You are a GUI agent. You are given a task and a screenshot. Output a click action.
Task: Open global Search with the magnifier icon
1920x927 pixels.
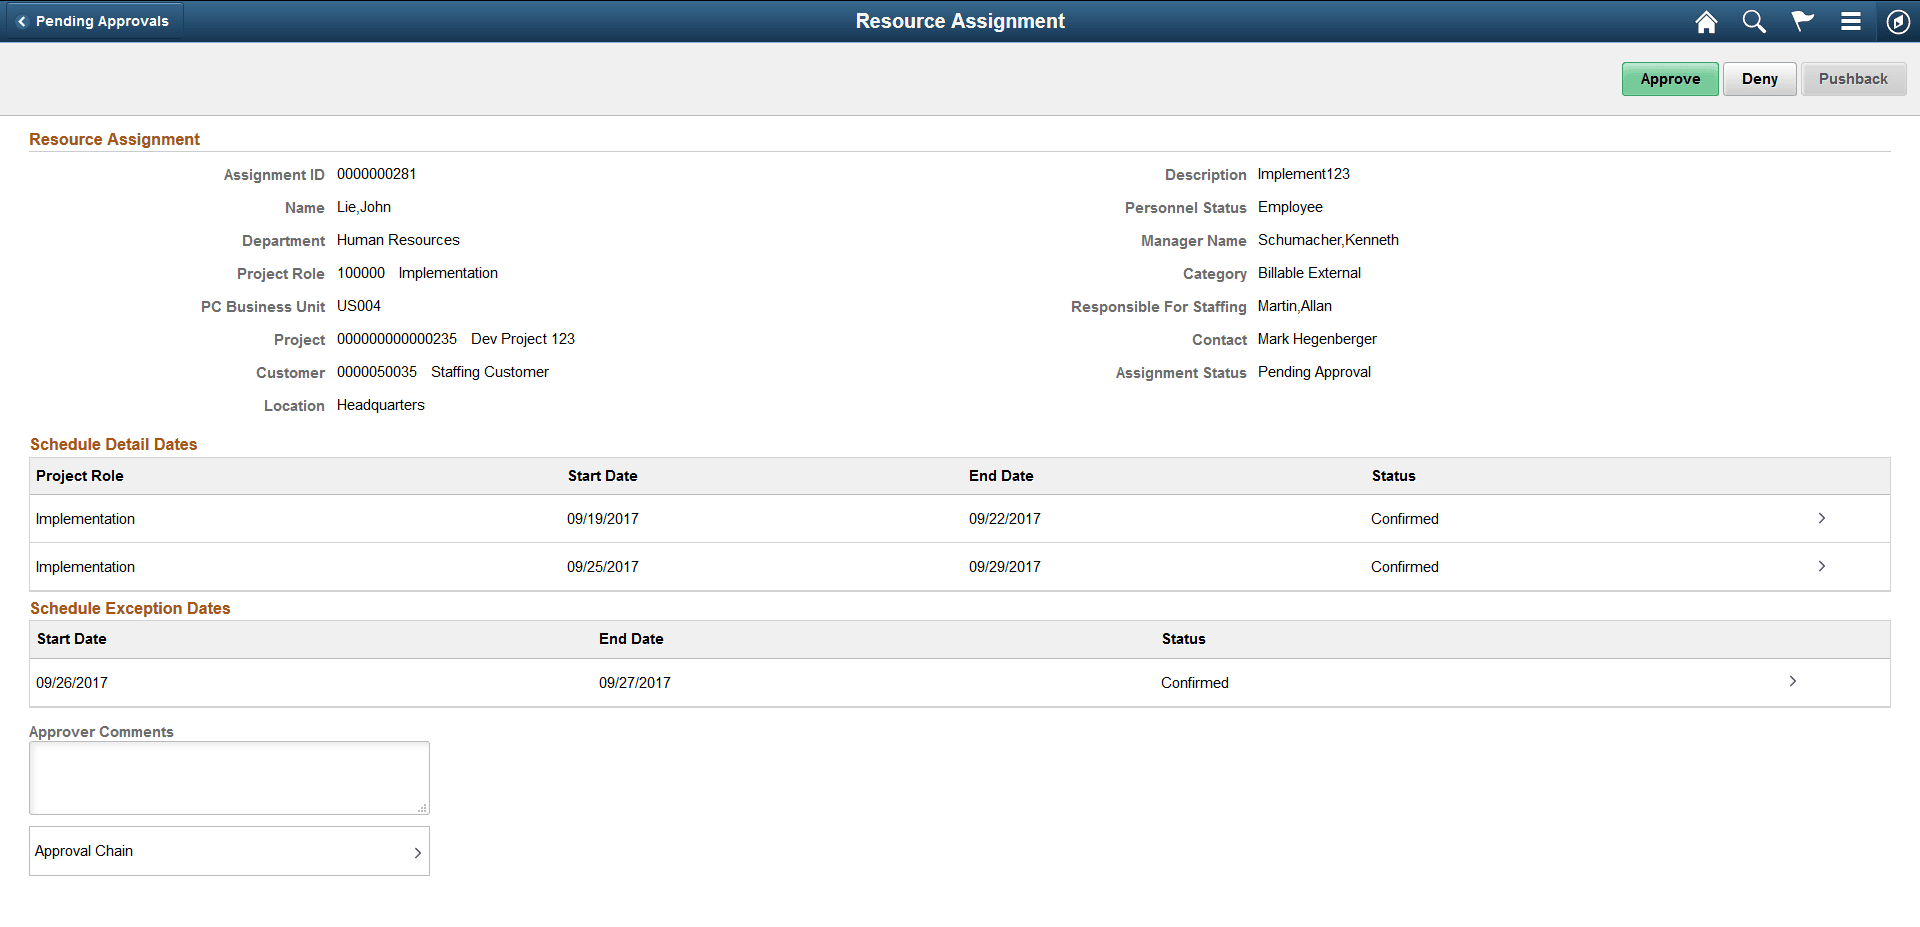point(1753,21)
